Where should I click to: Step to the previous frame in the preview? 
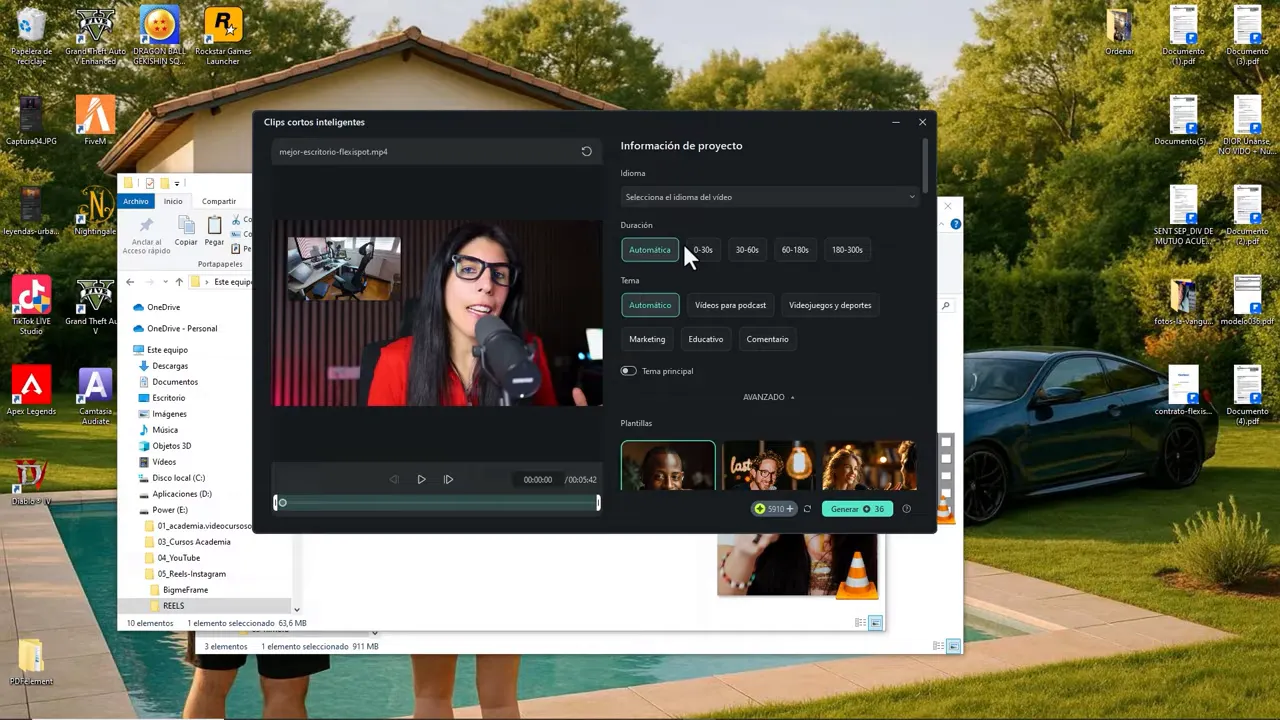point(394,480)
